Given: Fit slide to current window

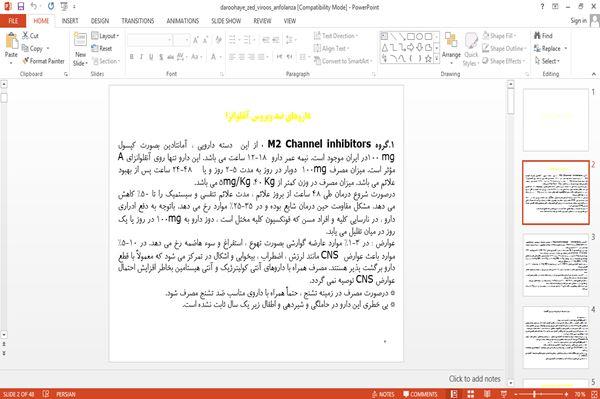Looking at the screenshot, I should pos(594,394).
